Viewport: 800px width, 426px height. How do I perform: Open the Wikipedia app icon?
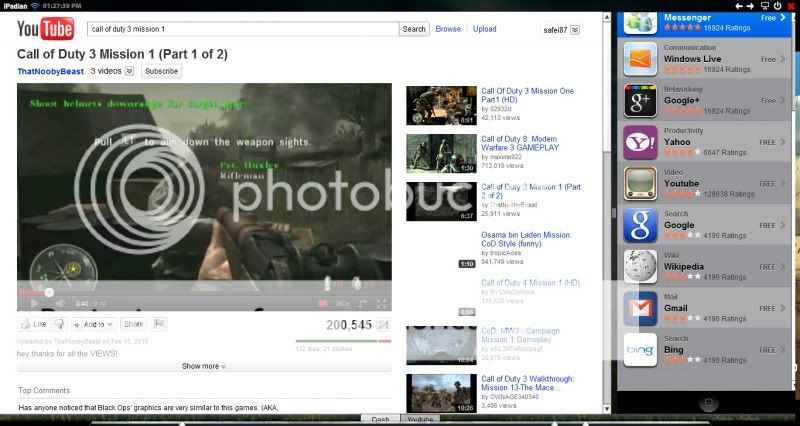pos(640,266)
